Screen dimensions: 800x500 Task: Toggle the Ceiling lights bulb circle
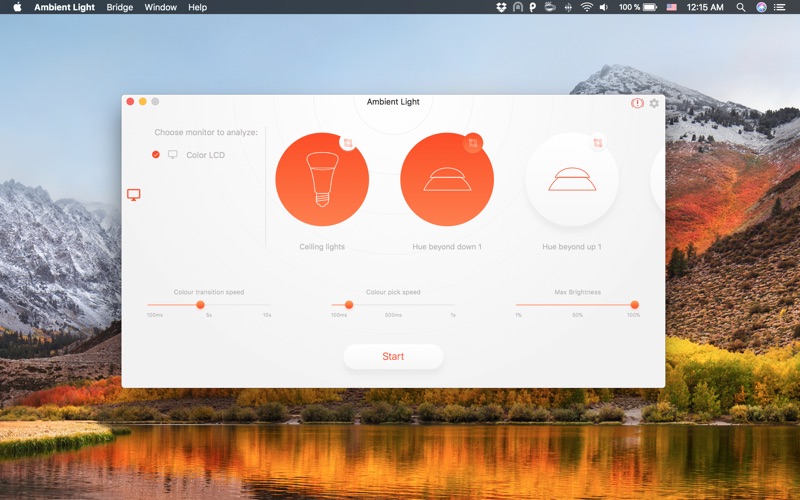pos(322,179)
